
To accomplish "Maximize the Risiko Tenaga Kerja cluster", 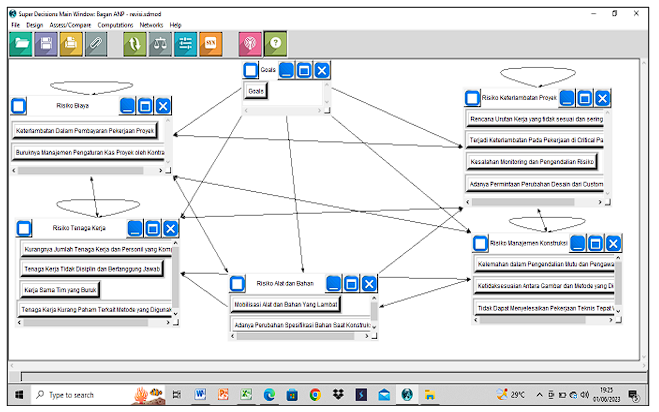I will click(x=153, y=229).
